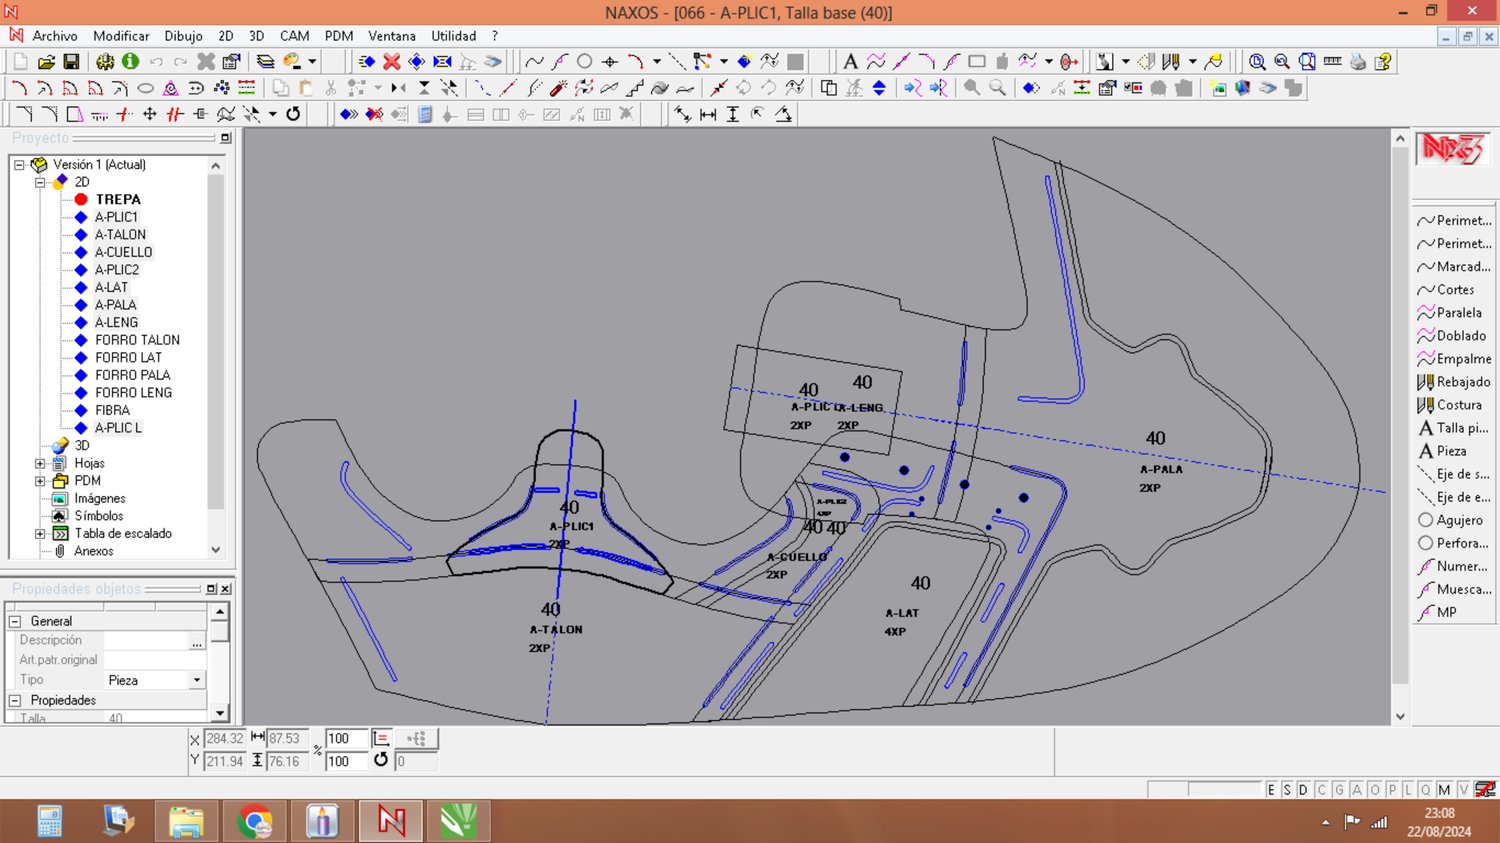Click the Save floppy disk icon
1500x843 pixels.
click(71, 62)
